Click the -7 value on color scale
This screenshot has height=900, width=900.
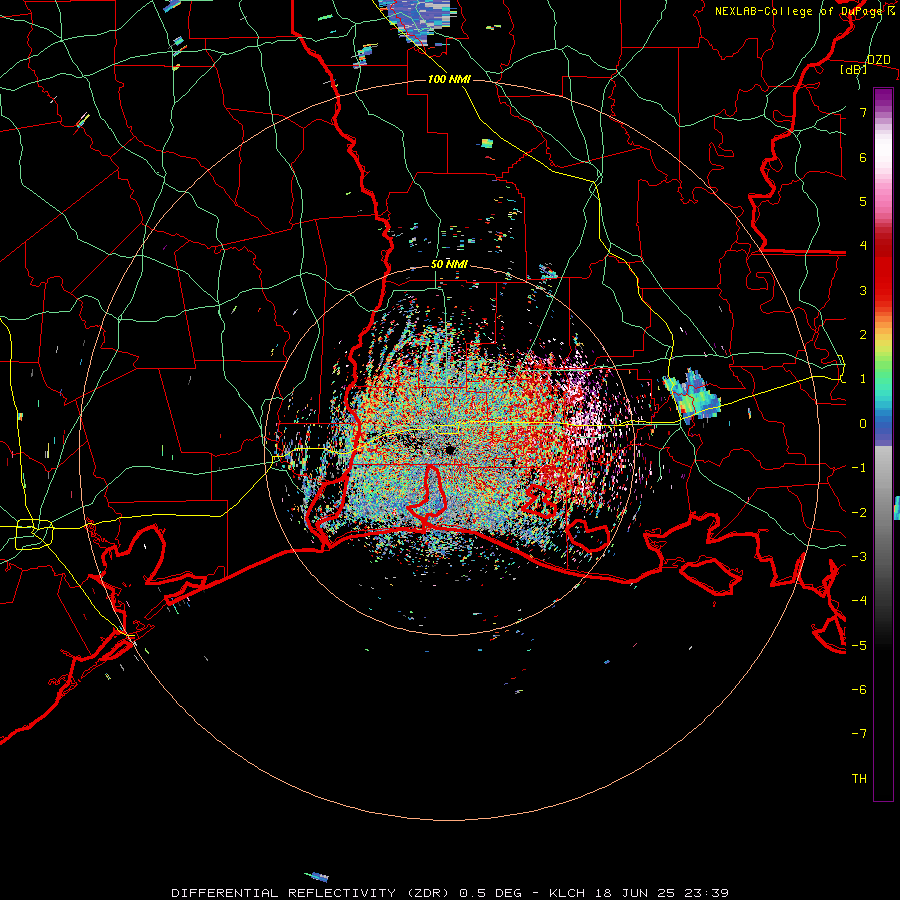click(x=859, y=734)
